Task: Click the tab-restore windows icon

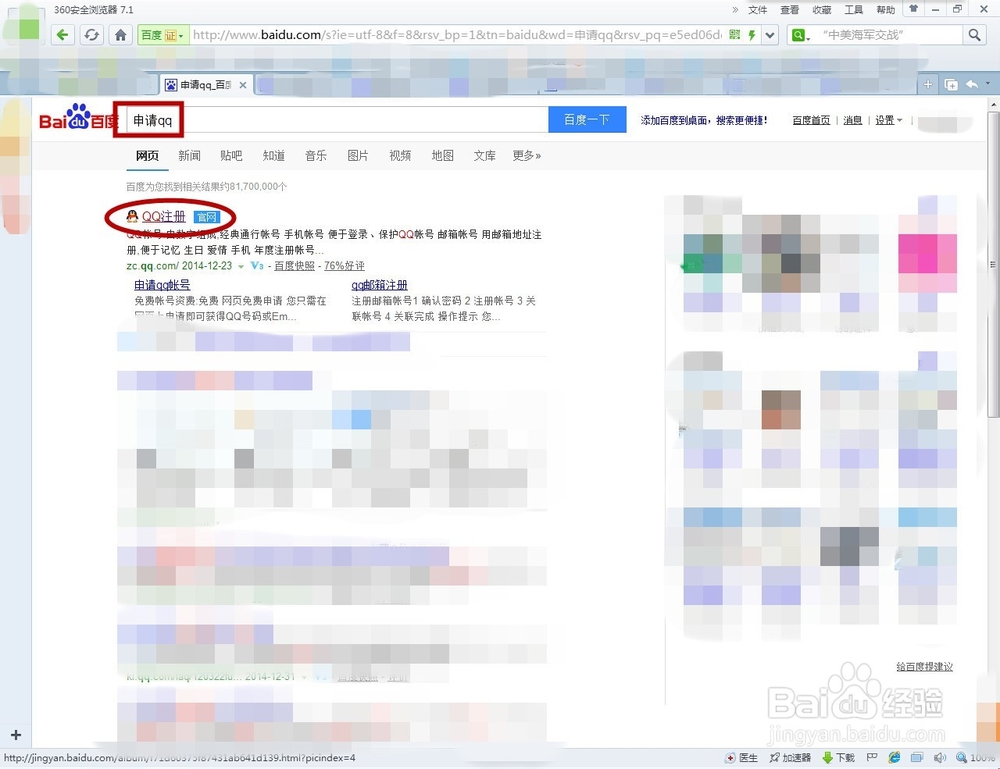Action: pyautogui.click(x=951, y=85)
